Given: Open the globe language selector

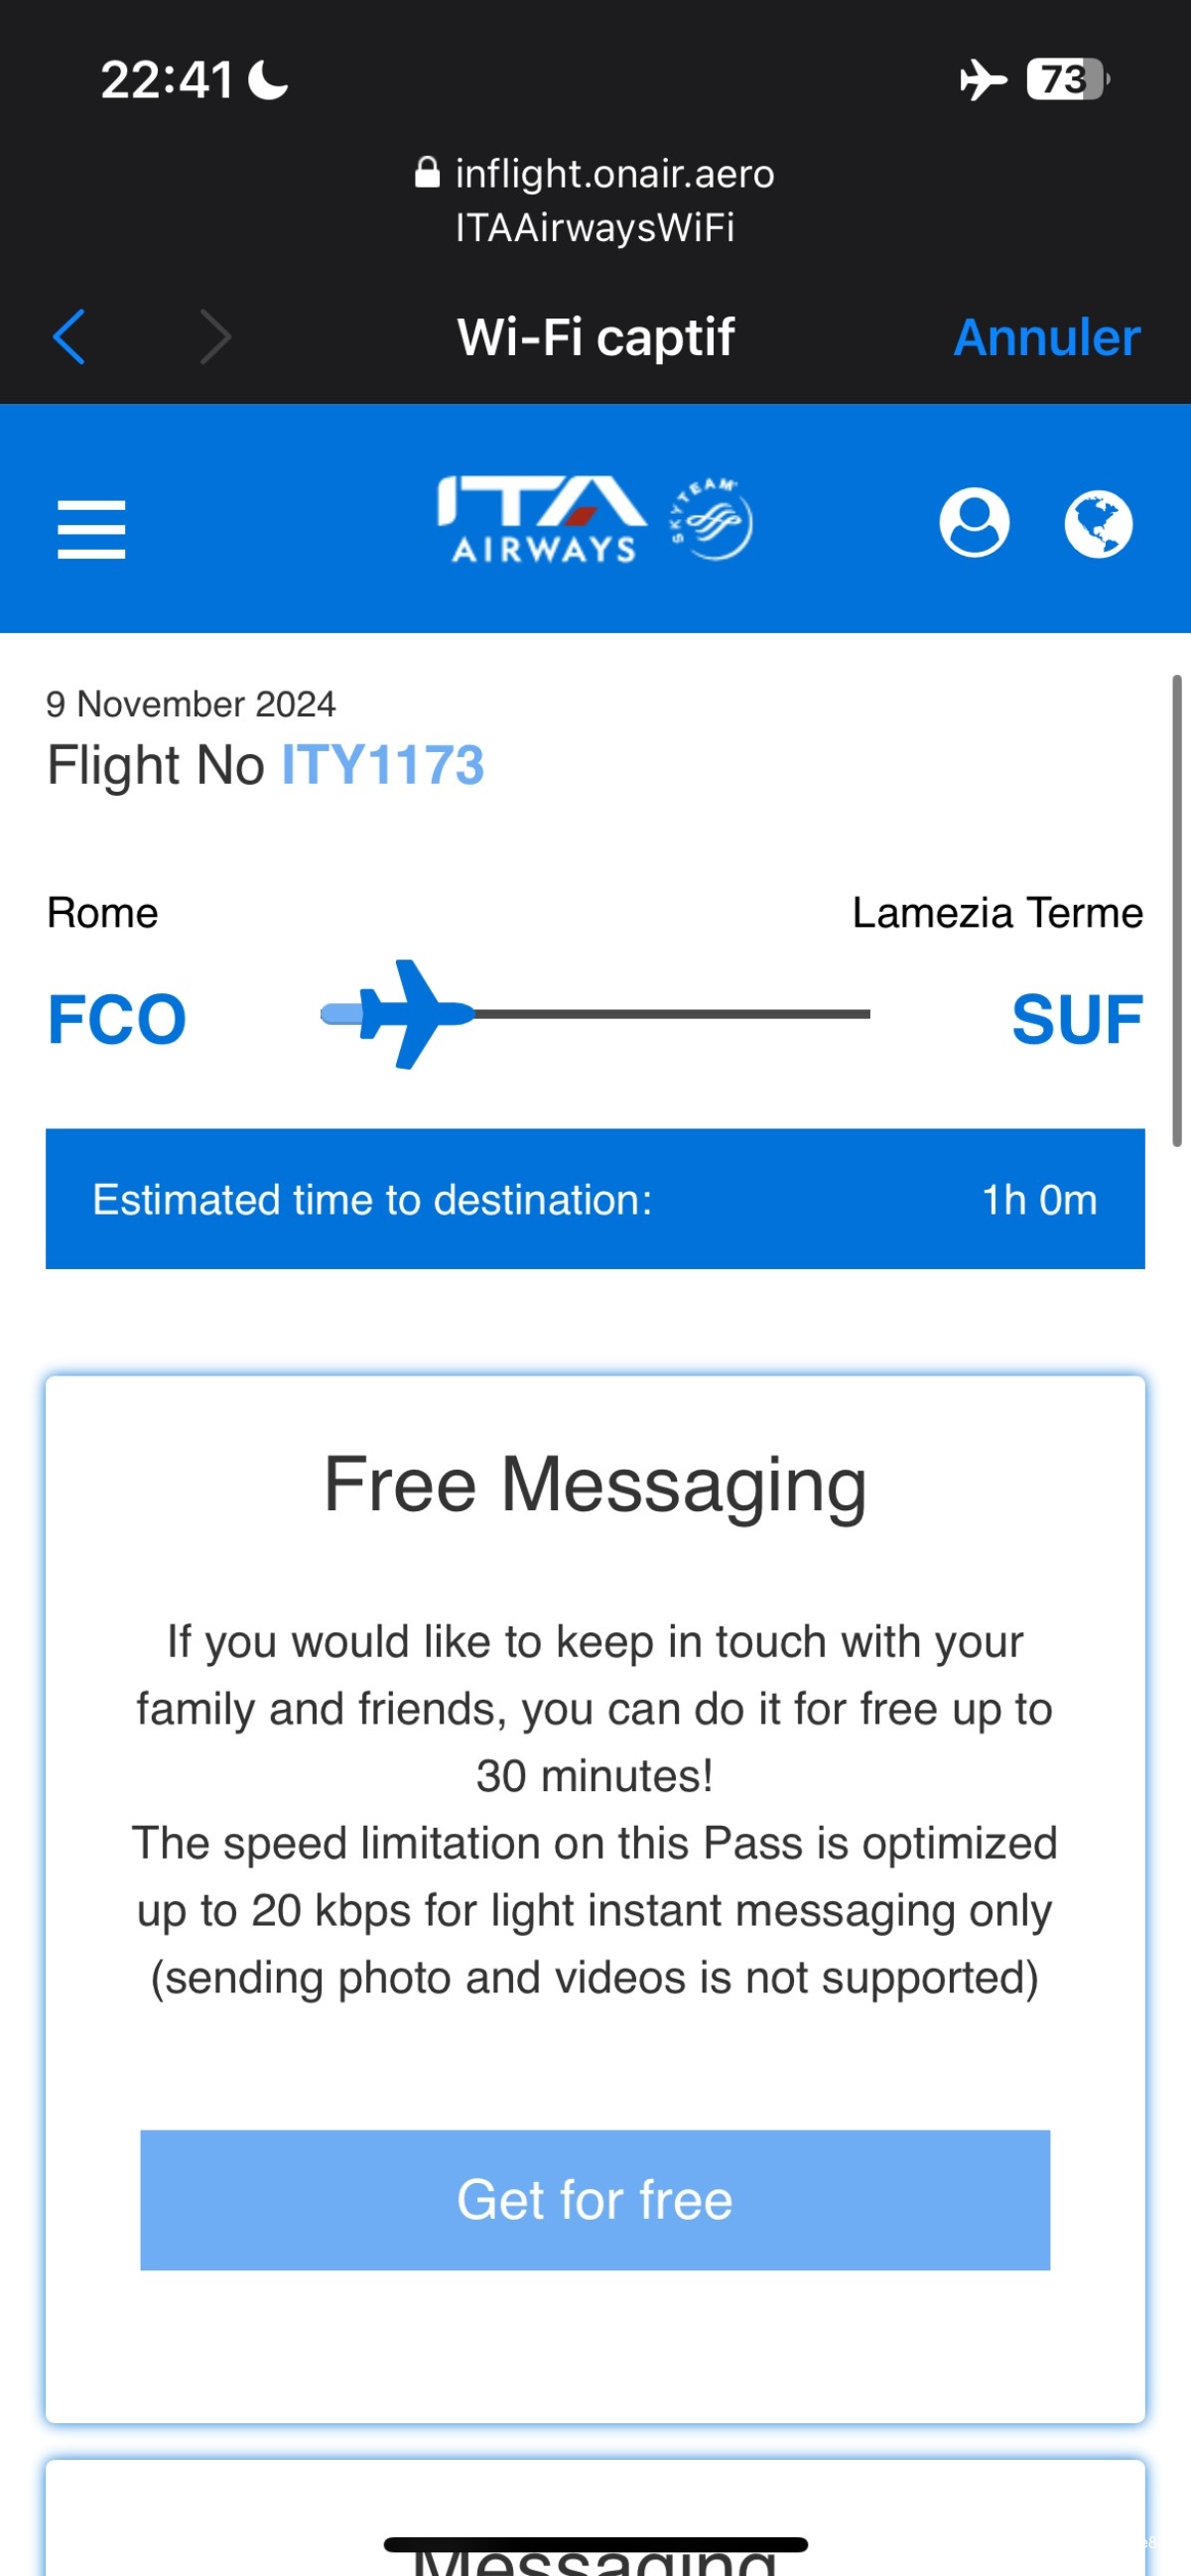Looking at the screenshot, I should click(x=1097, y=523).
